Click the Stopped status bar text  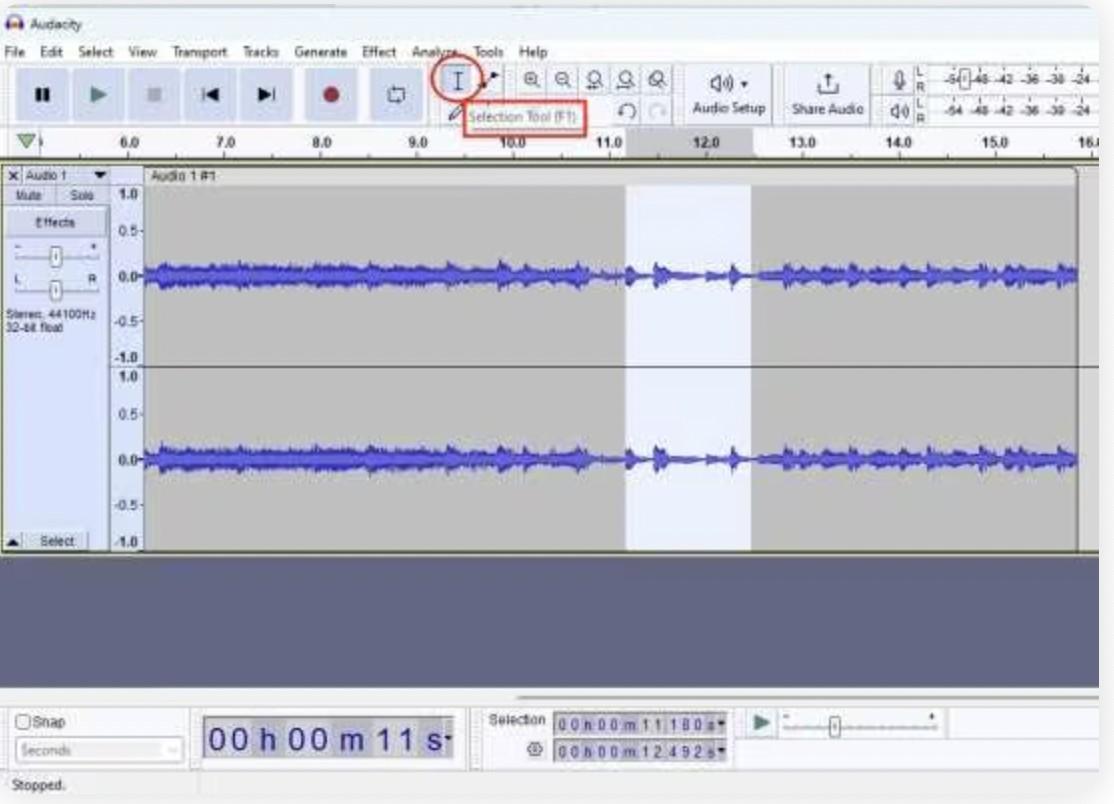(38, 785)
